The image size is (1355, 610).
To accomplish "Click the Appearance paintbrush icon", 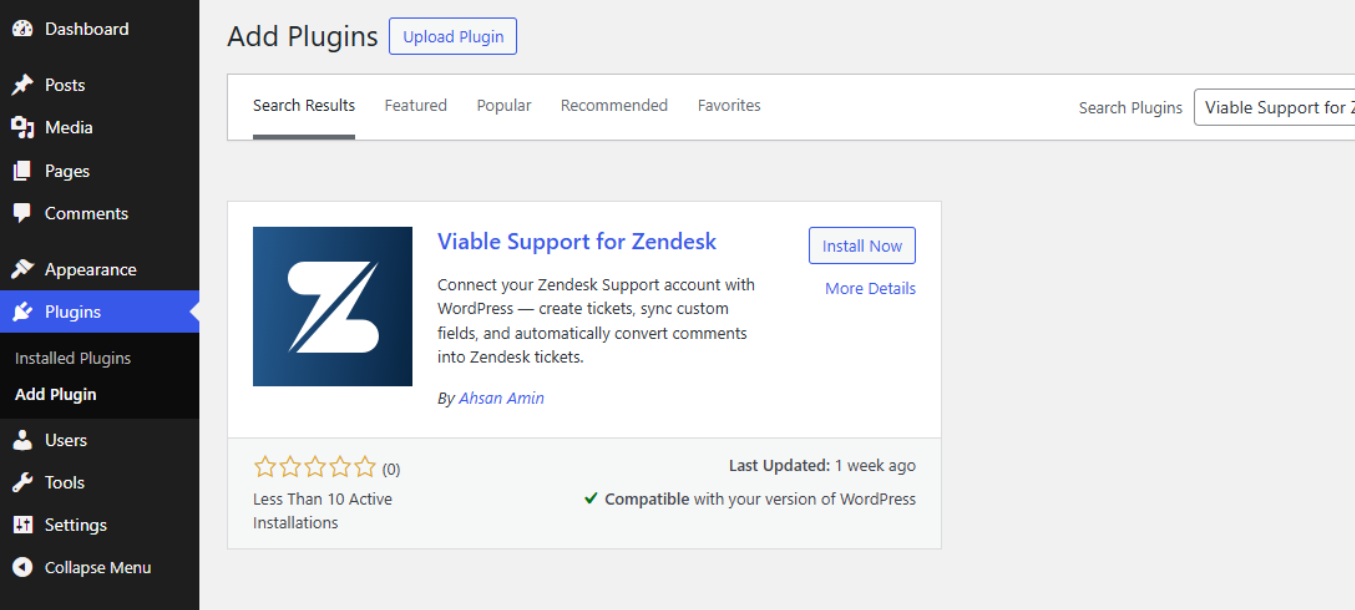I will 22,269.
